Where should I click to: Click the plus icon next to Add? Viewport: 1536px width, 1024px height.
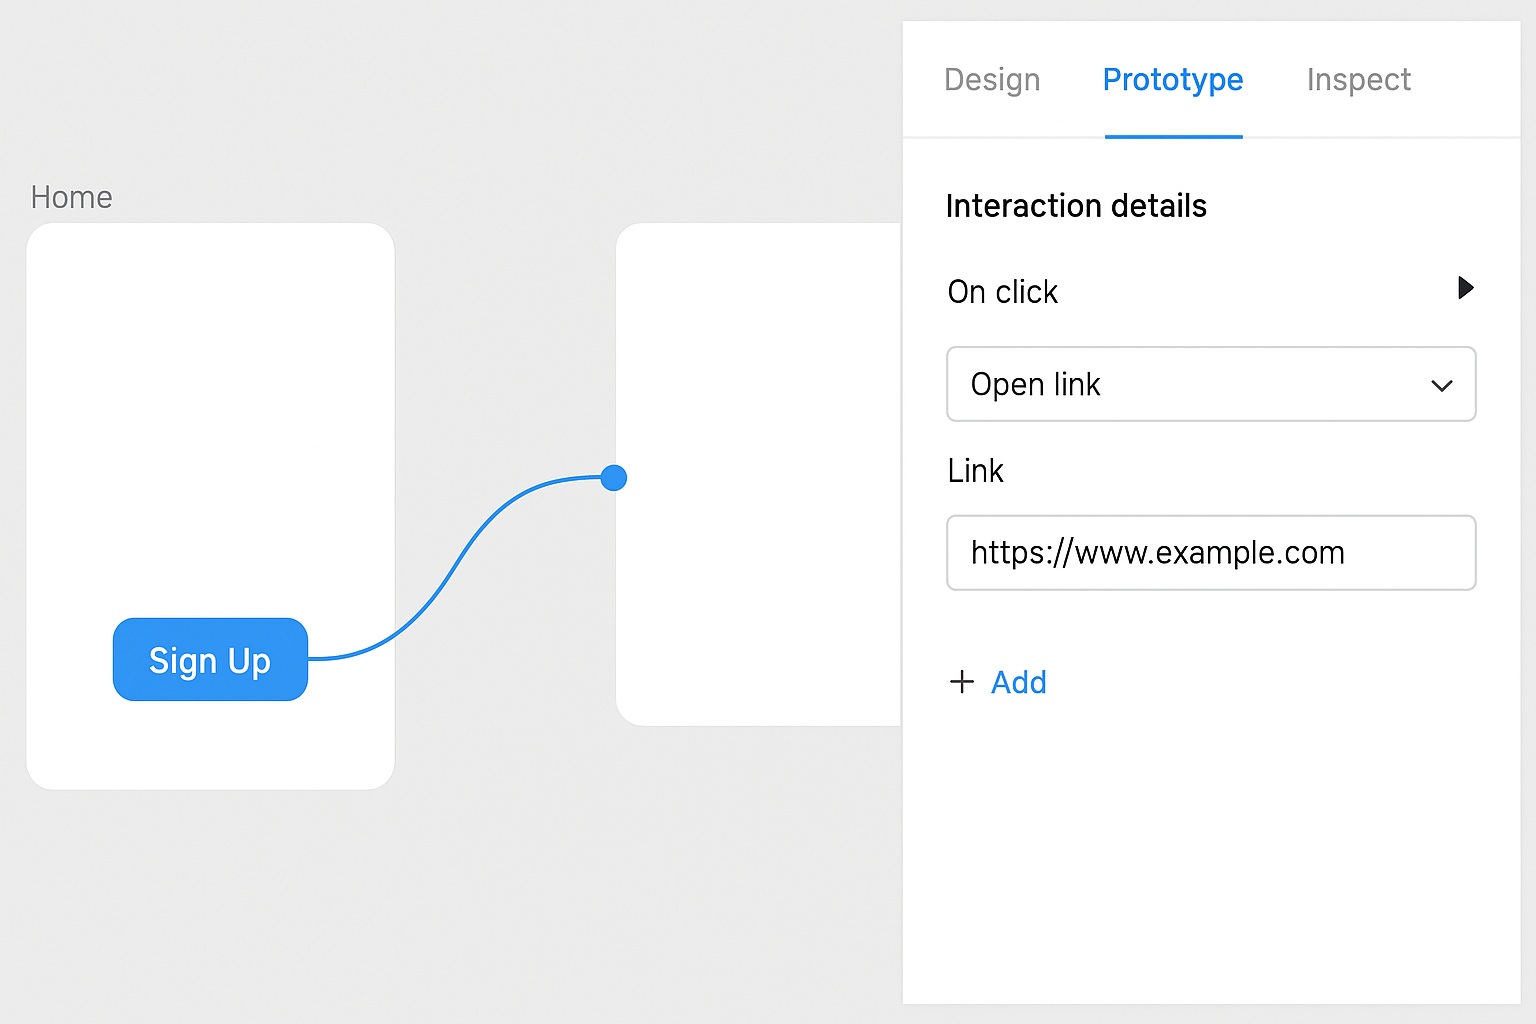pos(961,682)
